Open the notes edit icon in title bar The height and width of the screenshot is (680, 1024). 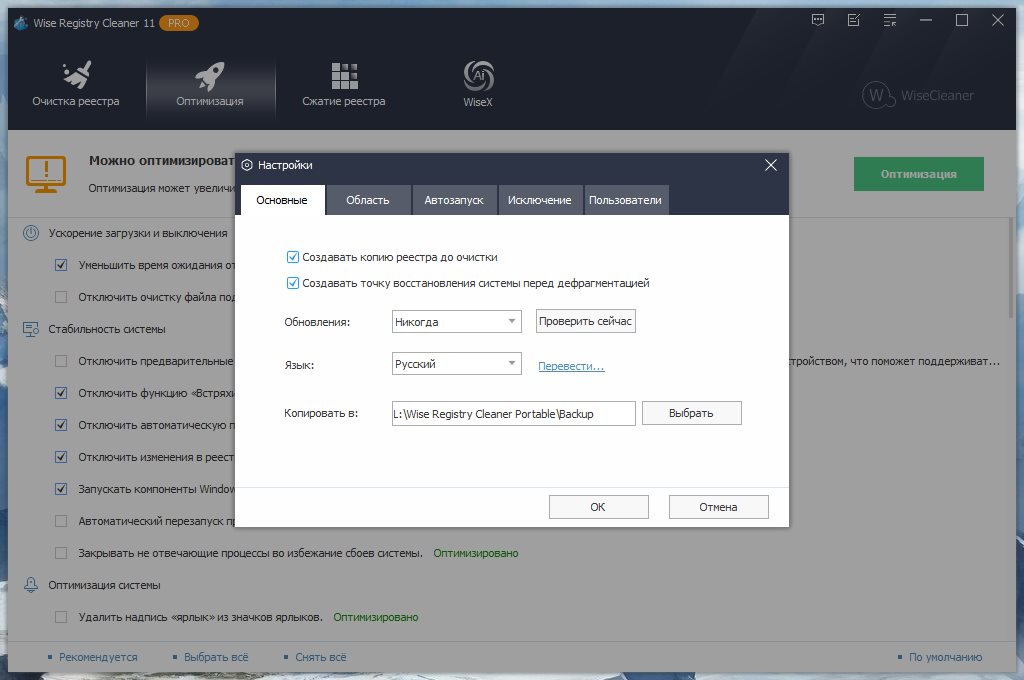coord(853,20)
